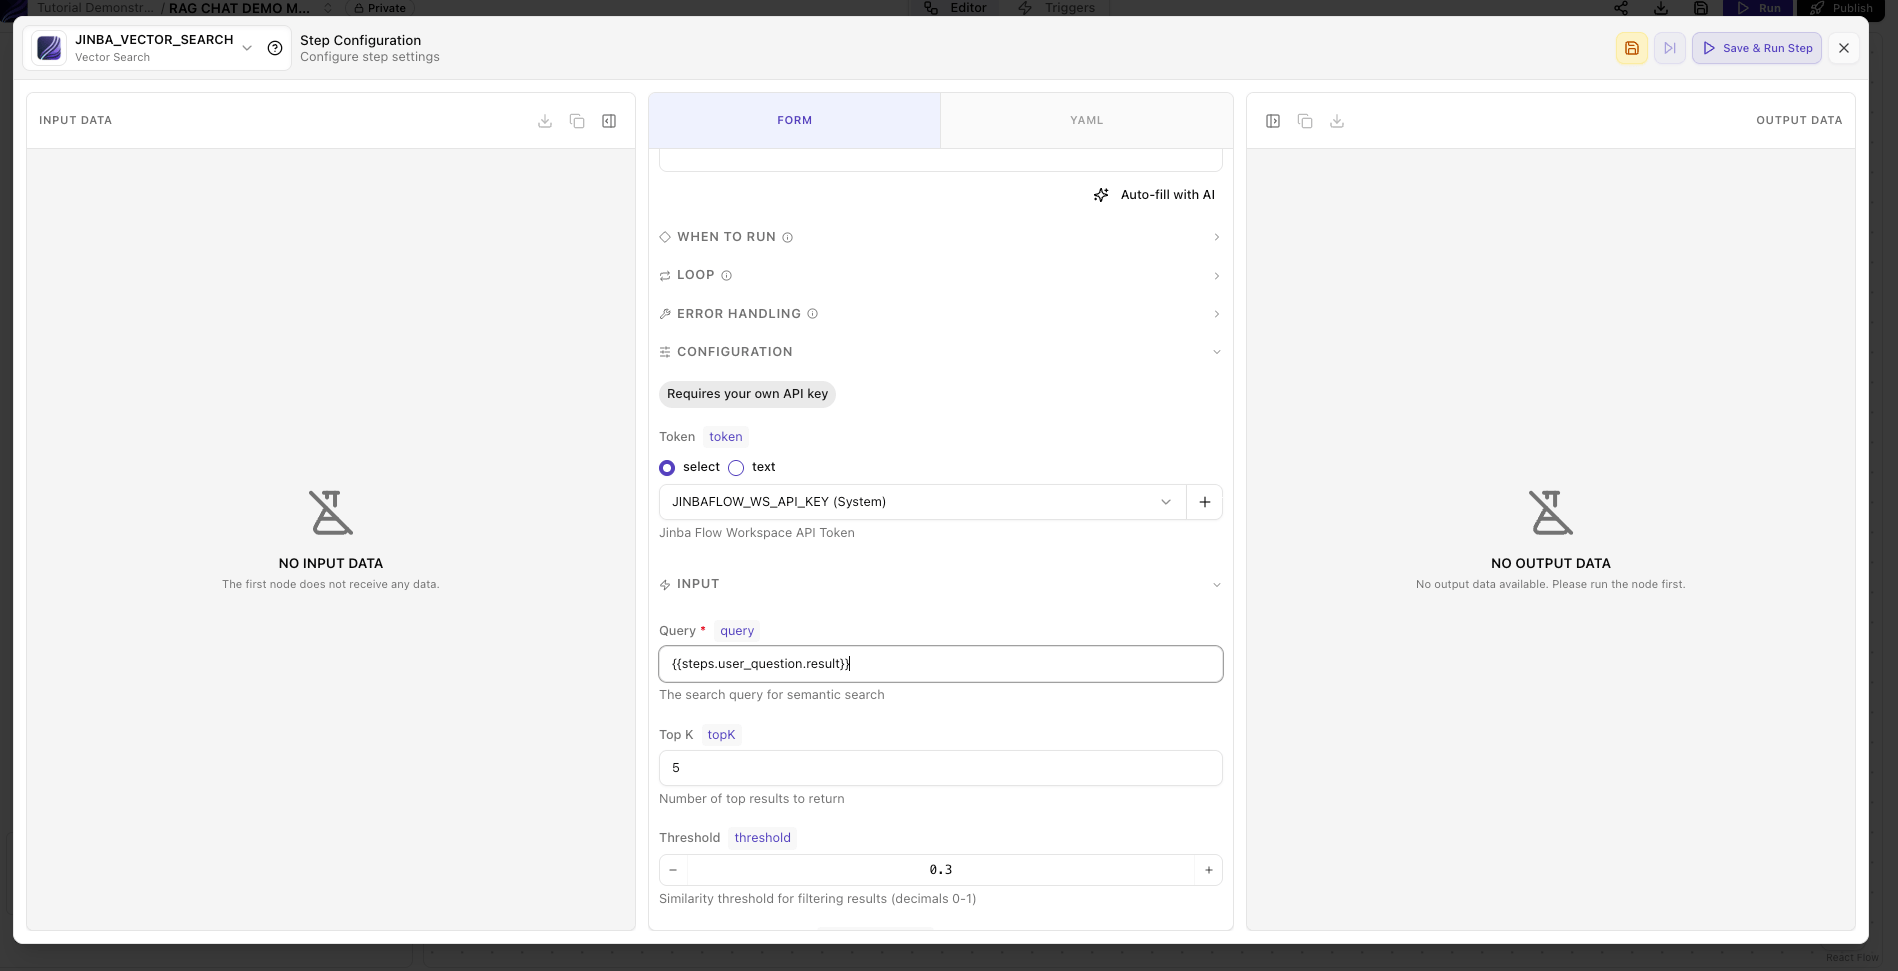Open the JINBAFLOW_WS_API_KEY token dropdown
Image resolution: width=1898 pixels, height=971 pixels.
[922, 502]
